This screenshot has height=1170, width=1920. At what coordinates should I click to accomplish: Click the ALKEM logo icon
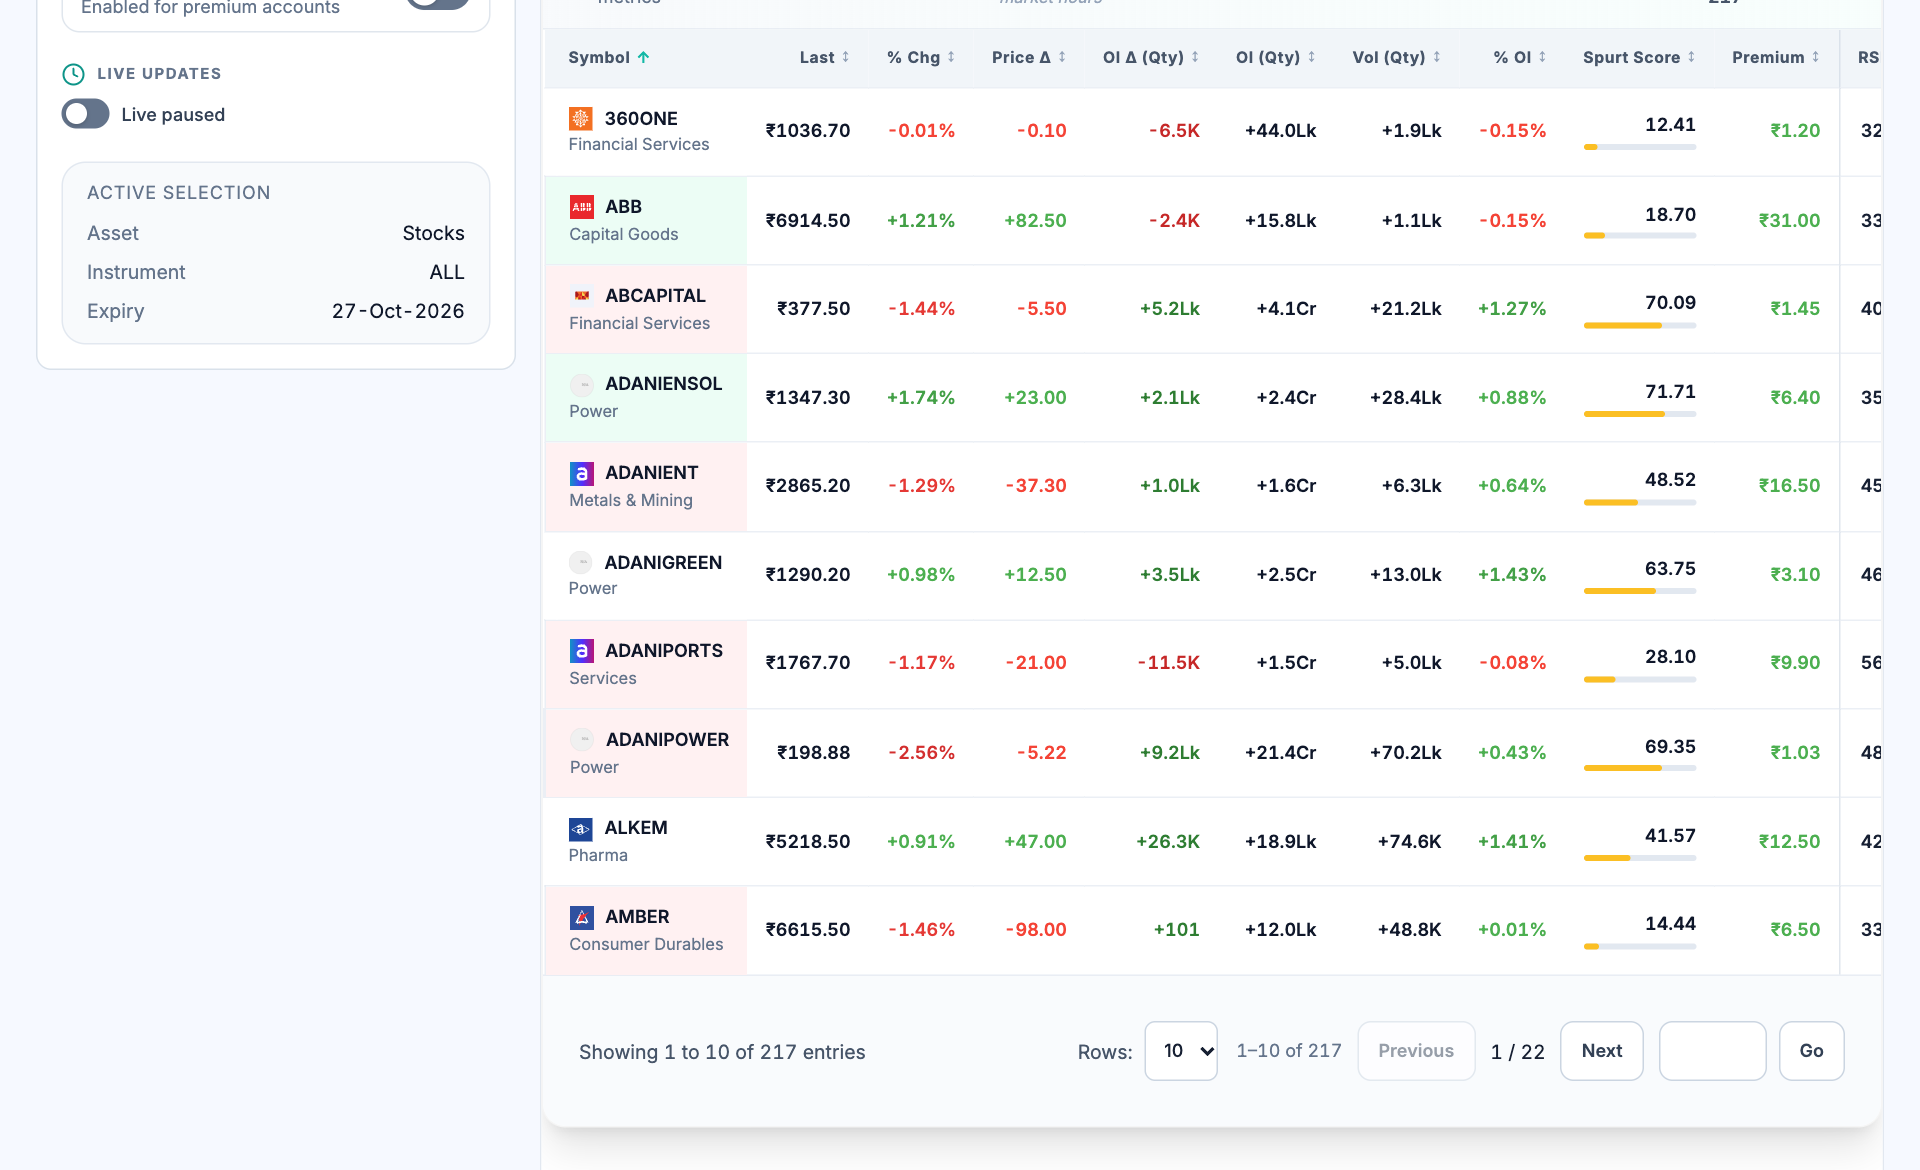pyautogui.click(x=581, y=829)
